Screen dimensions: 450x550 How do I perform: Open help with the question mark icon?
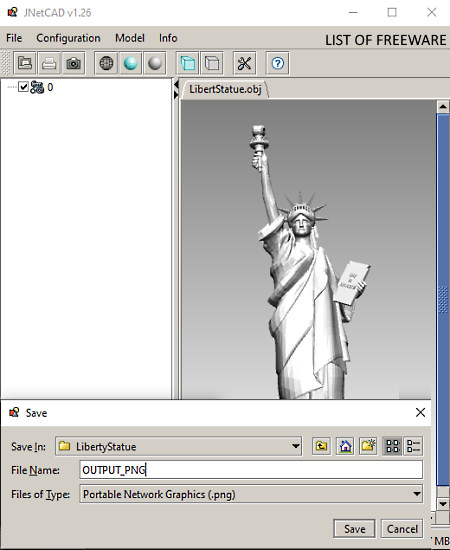click(x=278, y=63)
